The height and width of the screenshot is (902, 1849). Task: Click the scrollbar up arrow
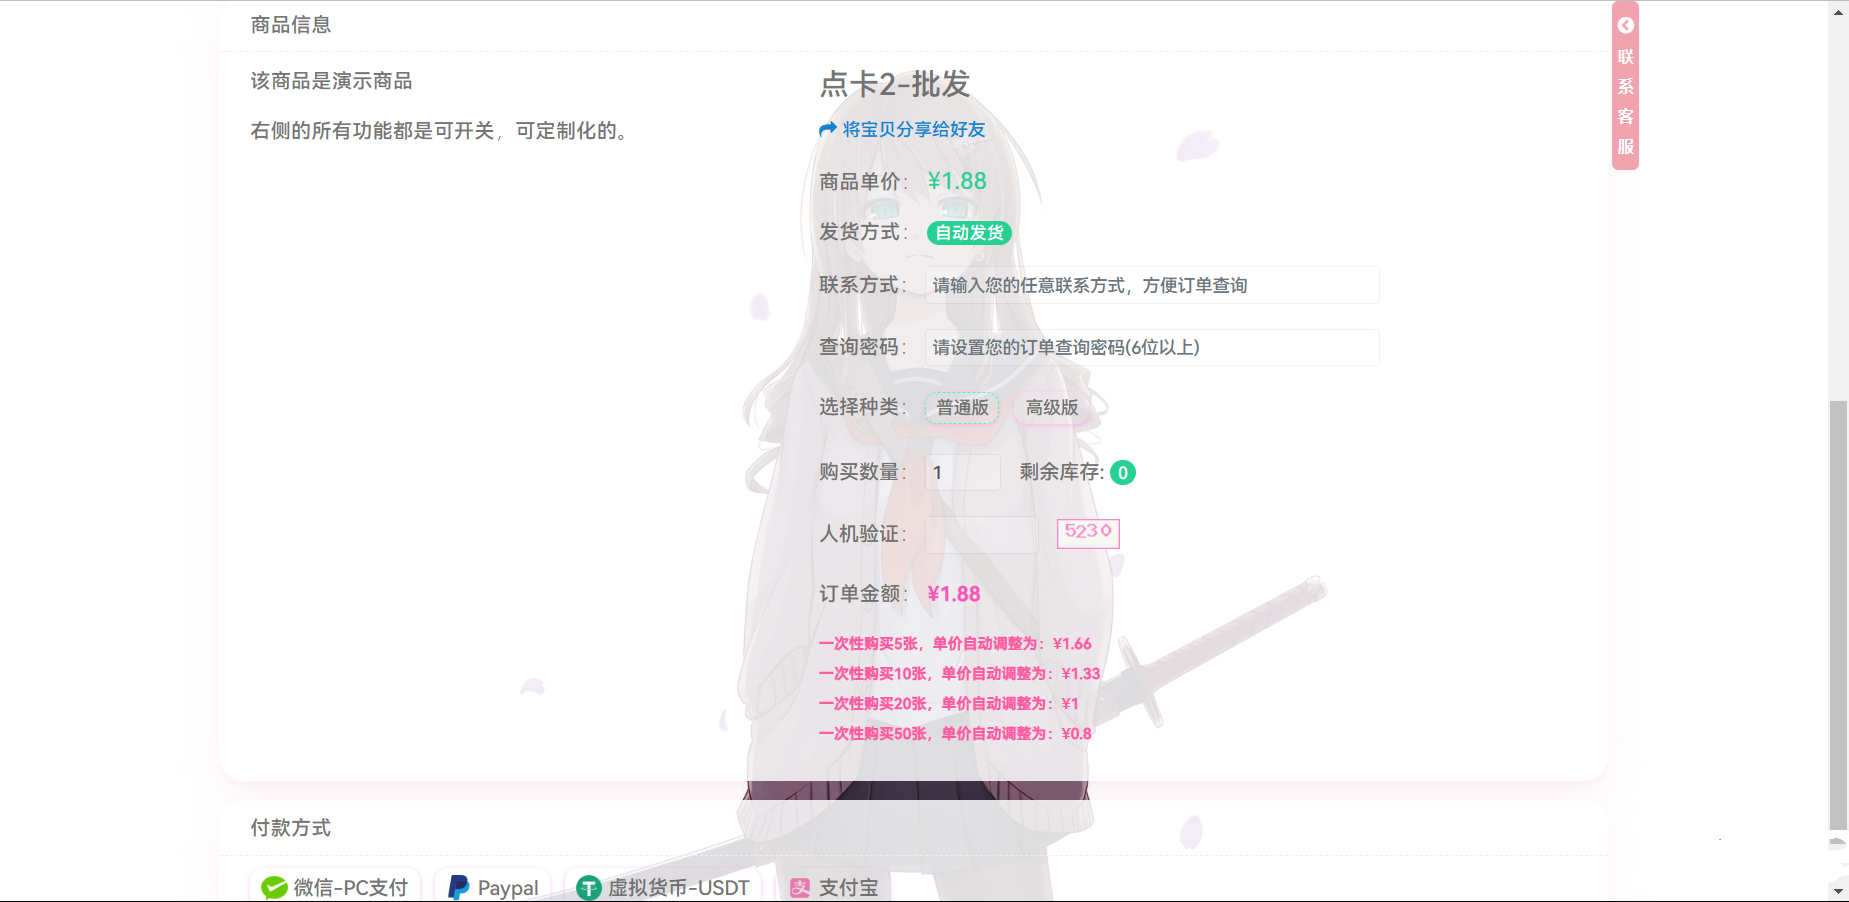[x=1838, y=12]
